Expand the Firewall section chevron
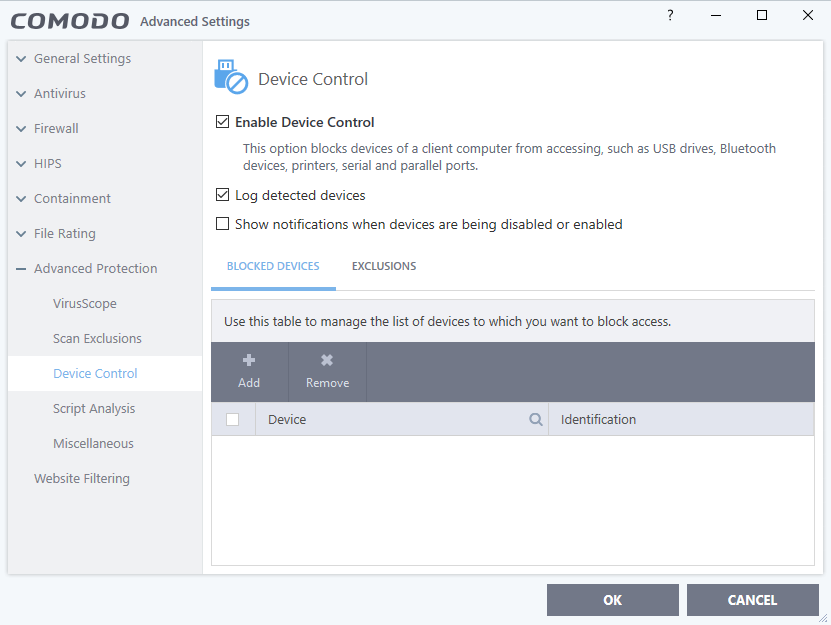 tap(21, 129)
